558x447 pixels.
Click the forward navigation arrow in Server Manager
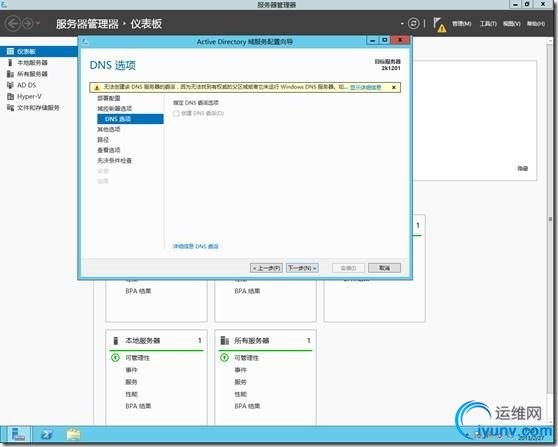pos(28,24)
